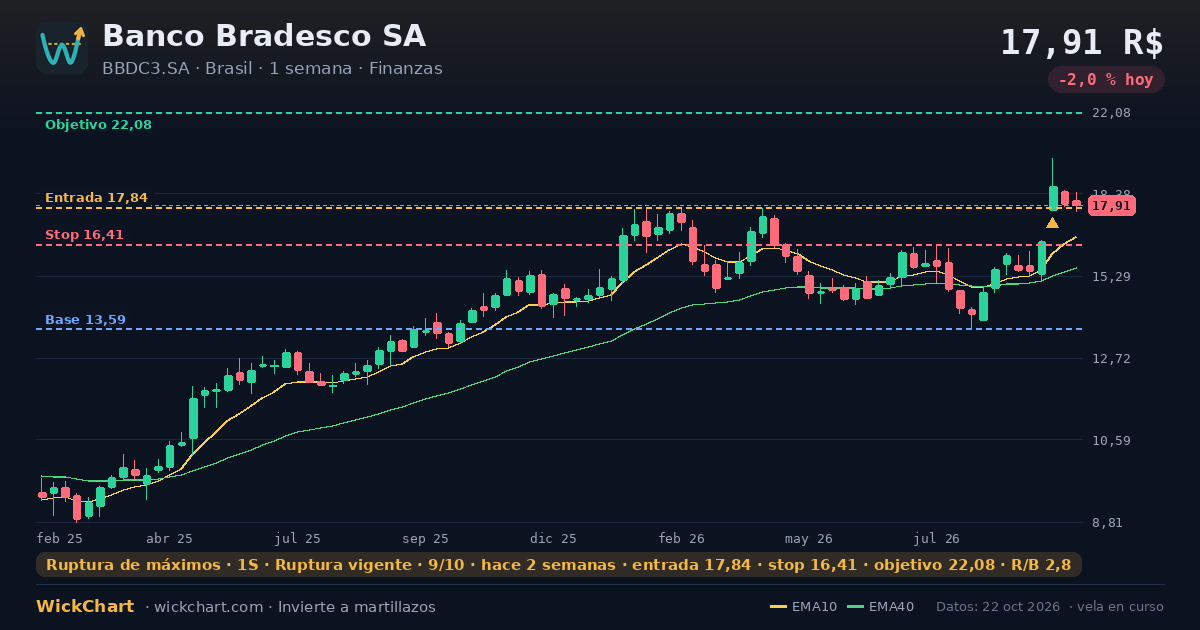Click the WickChart logo icon

pyautogui.click(x=62, y=48)
